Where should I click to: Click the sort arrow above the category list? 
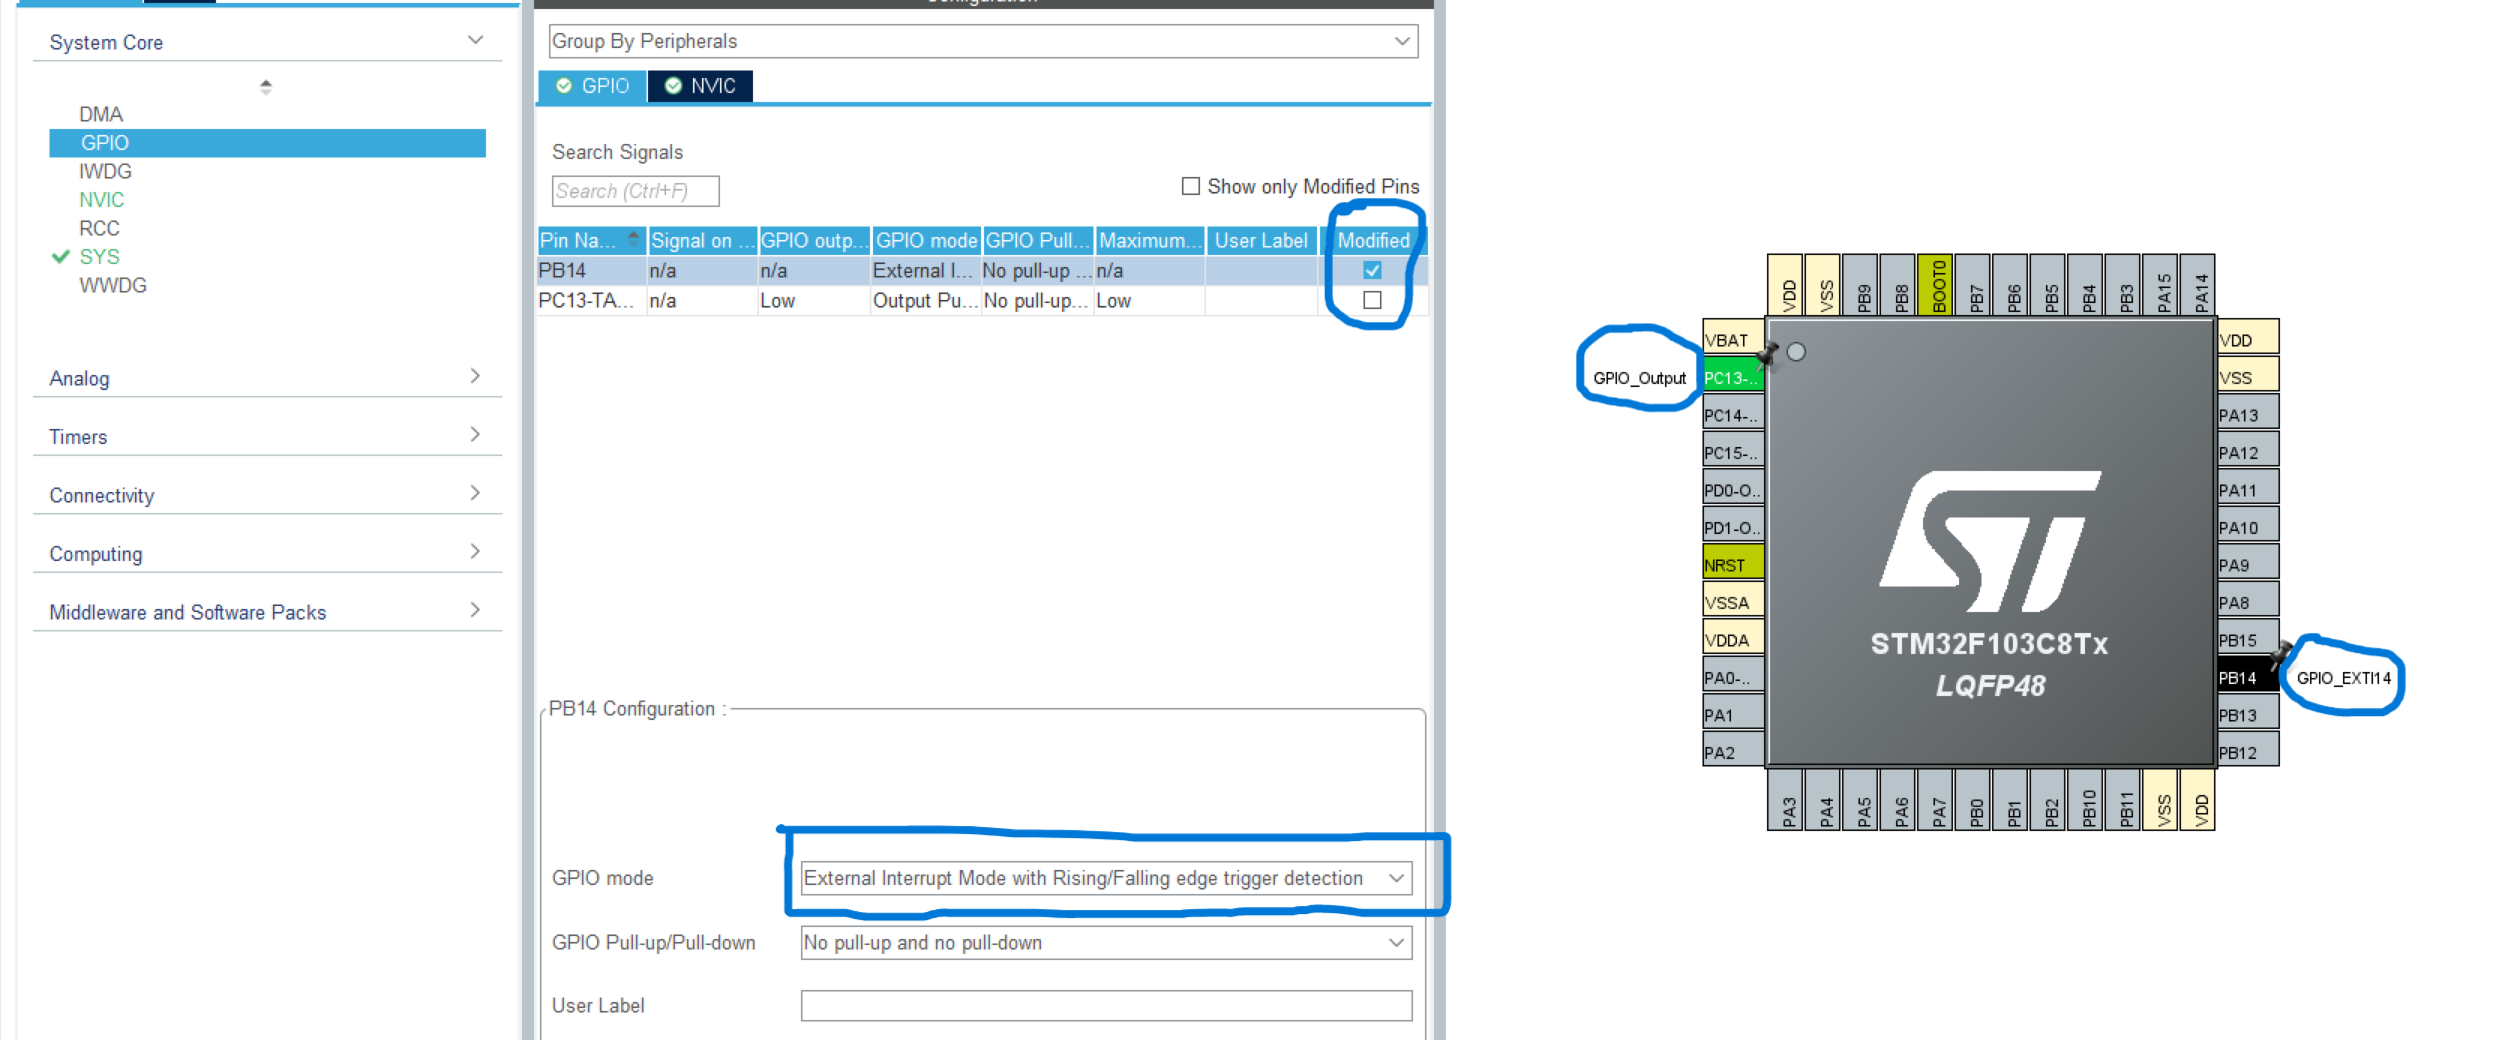click(x=265, y=87)
